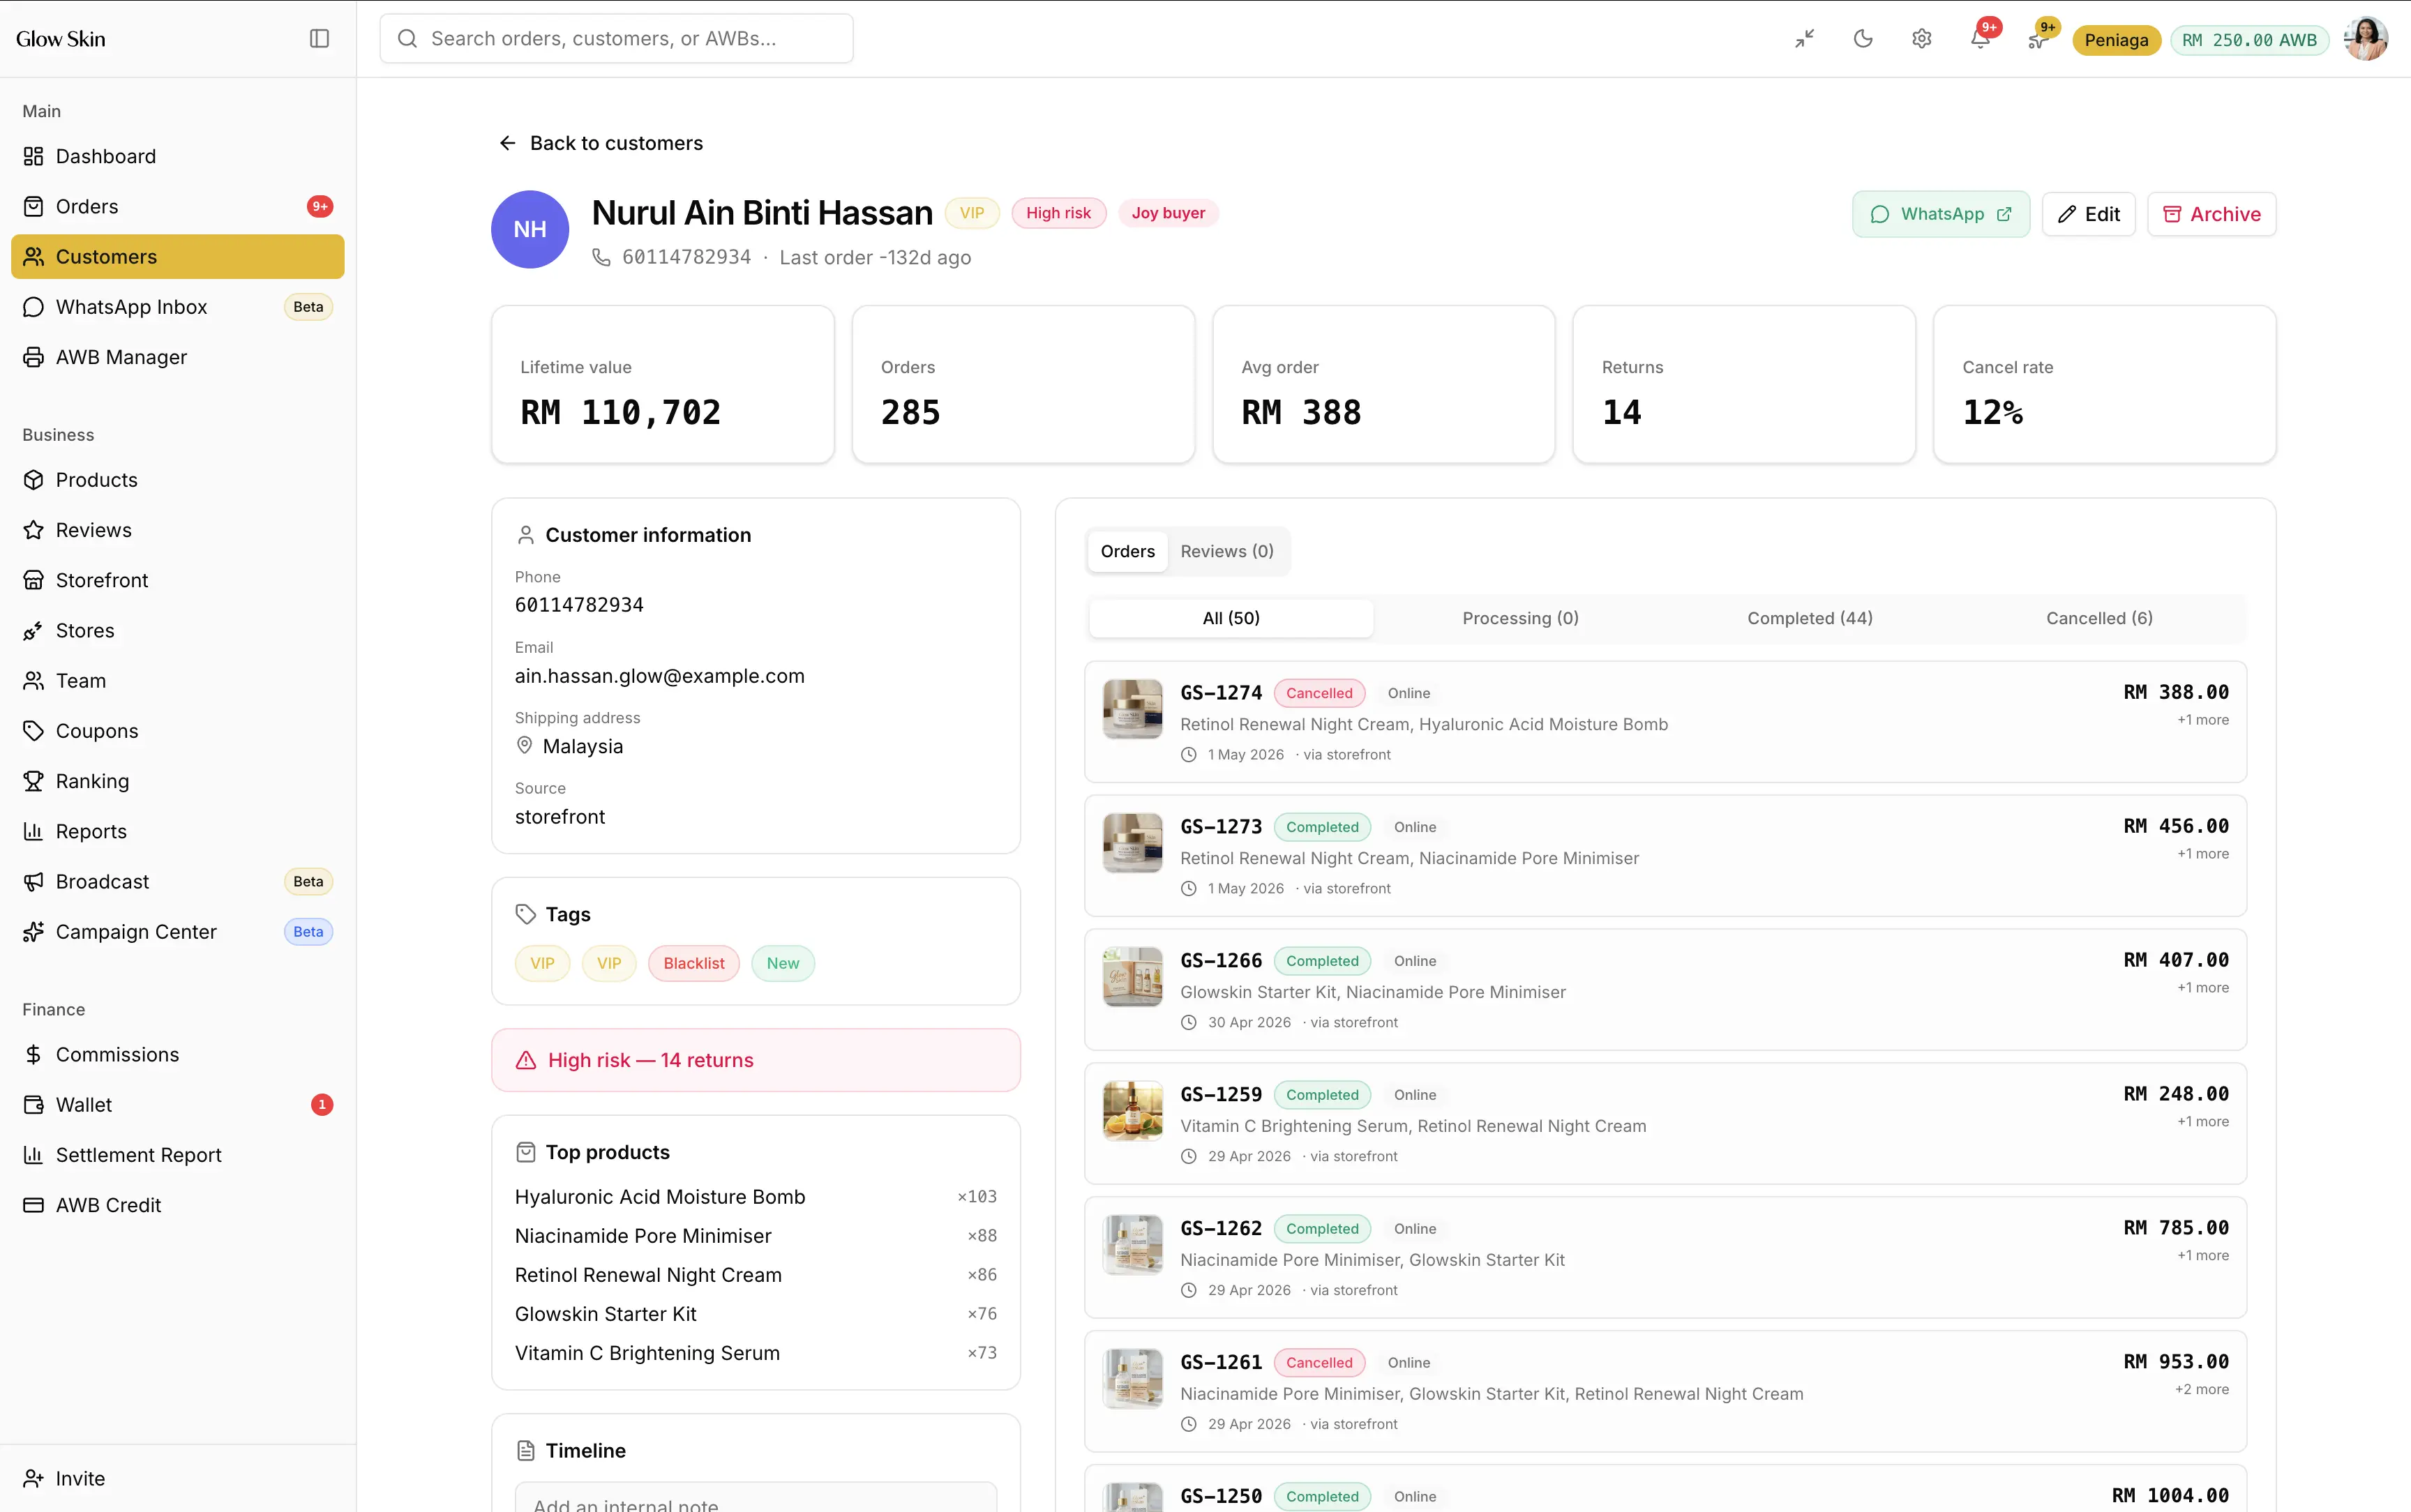The width and height of the screenshot is (2411, 1512).
Task: Open order GS-1262
Action: 1665,1257
